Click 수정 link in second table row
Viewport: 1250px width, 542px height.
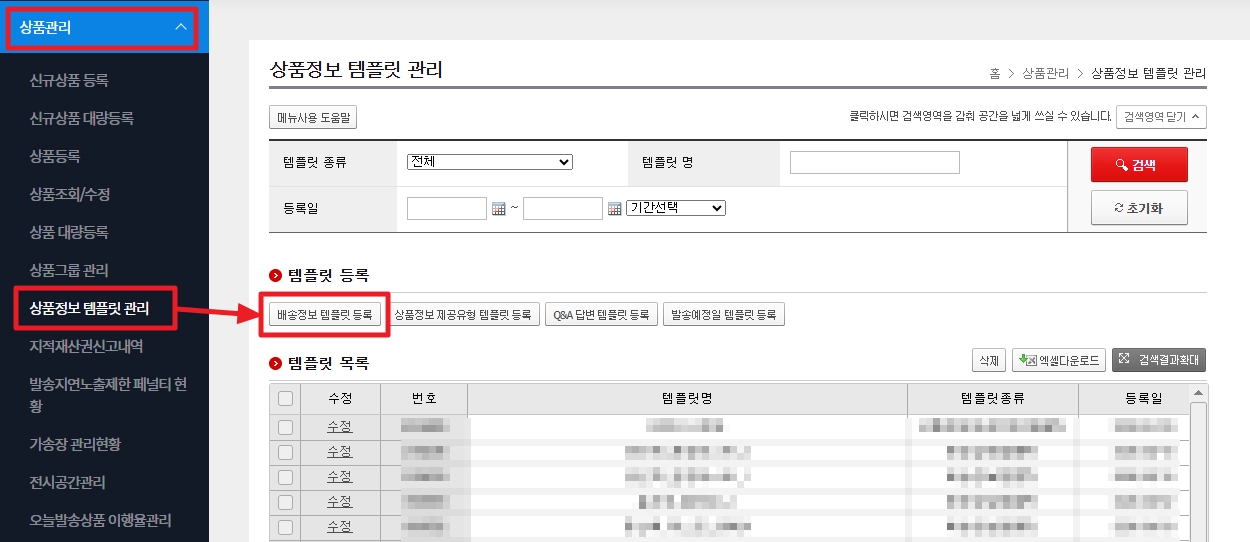click(340, 452)
